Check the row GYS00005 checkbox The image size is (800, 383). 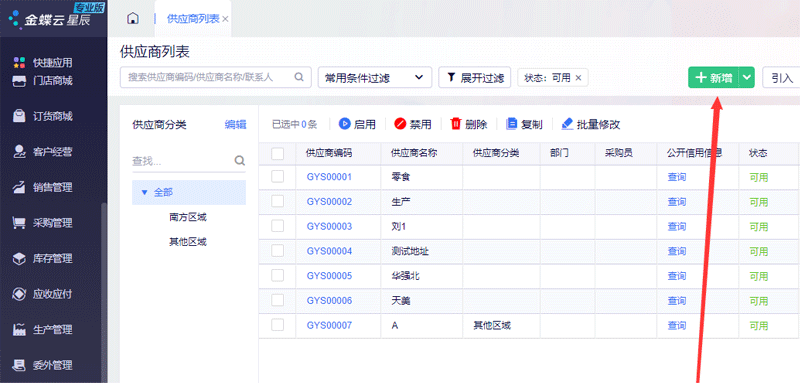278,275
